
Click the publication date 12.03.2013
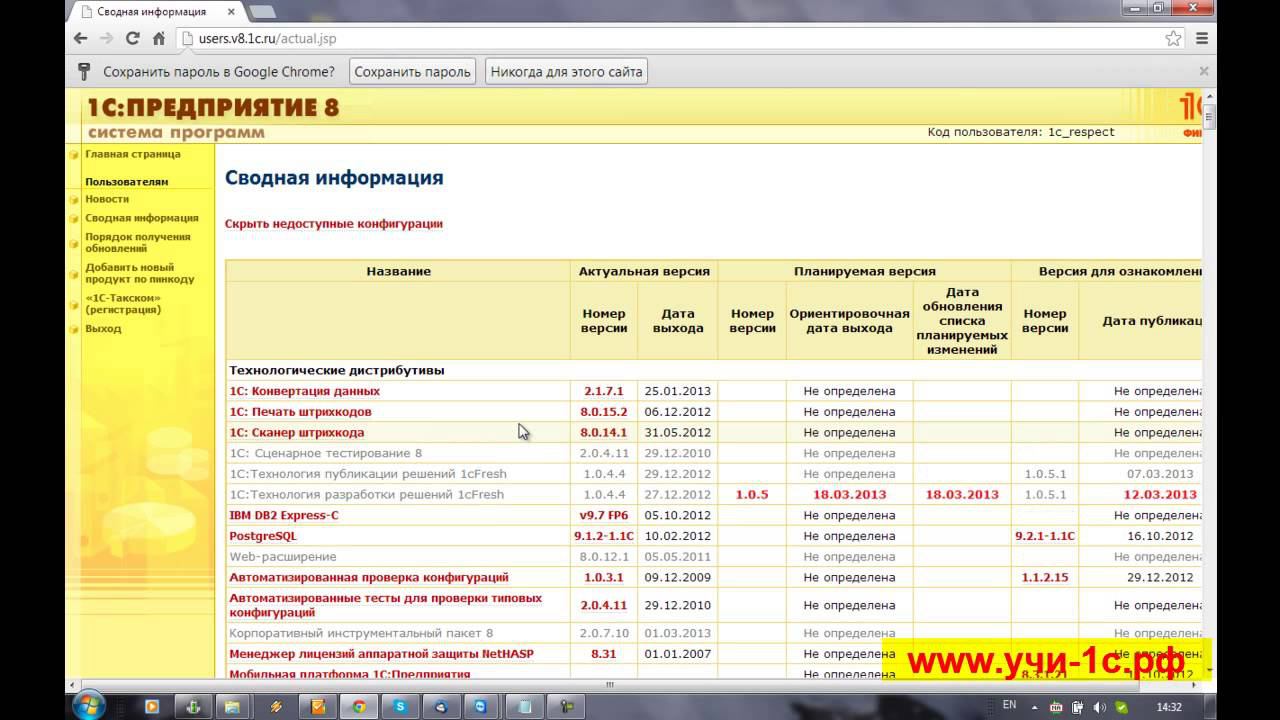tap(1160, 495)
